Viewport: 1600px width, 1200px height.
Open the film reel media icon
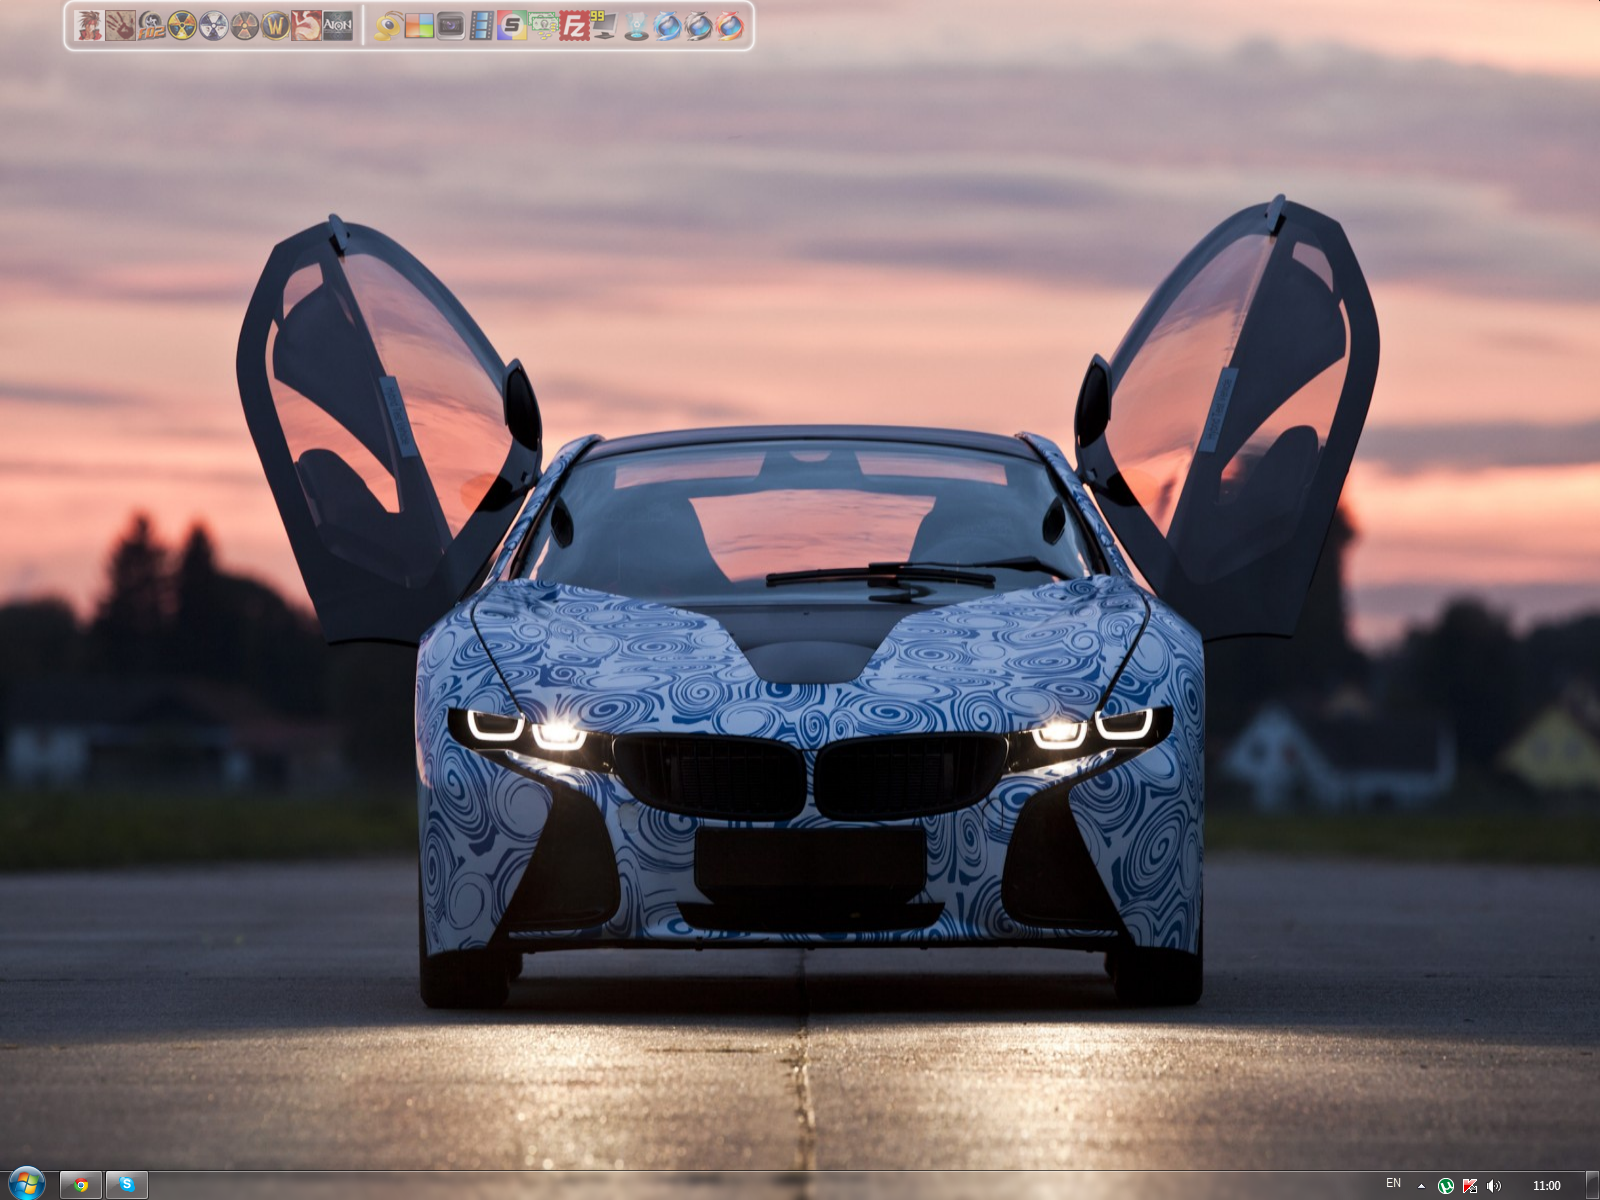482,27
